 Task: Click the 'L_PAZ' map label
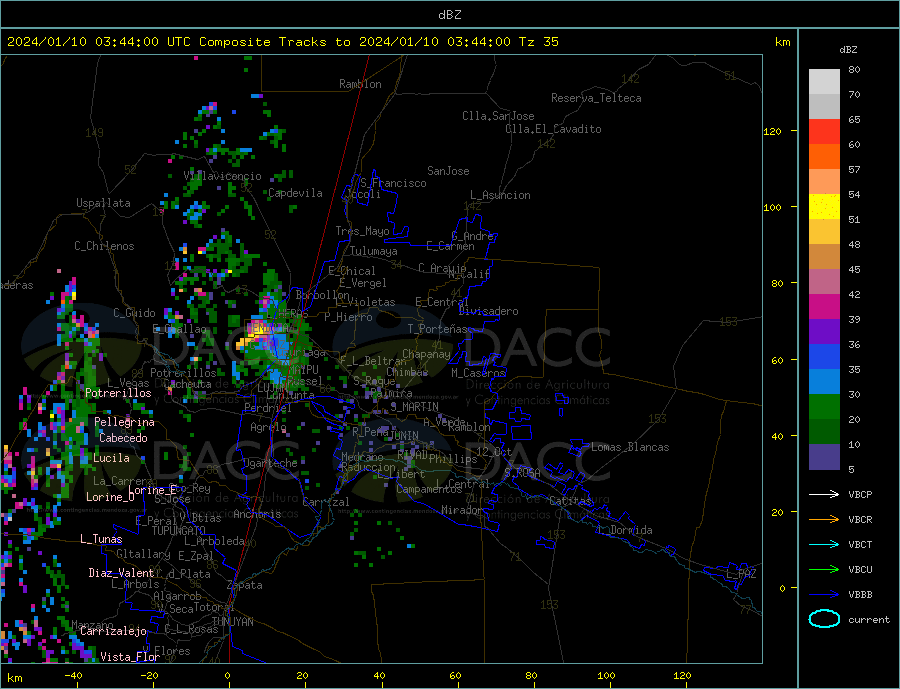[x=741, y=574]
